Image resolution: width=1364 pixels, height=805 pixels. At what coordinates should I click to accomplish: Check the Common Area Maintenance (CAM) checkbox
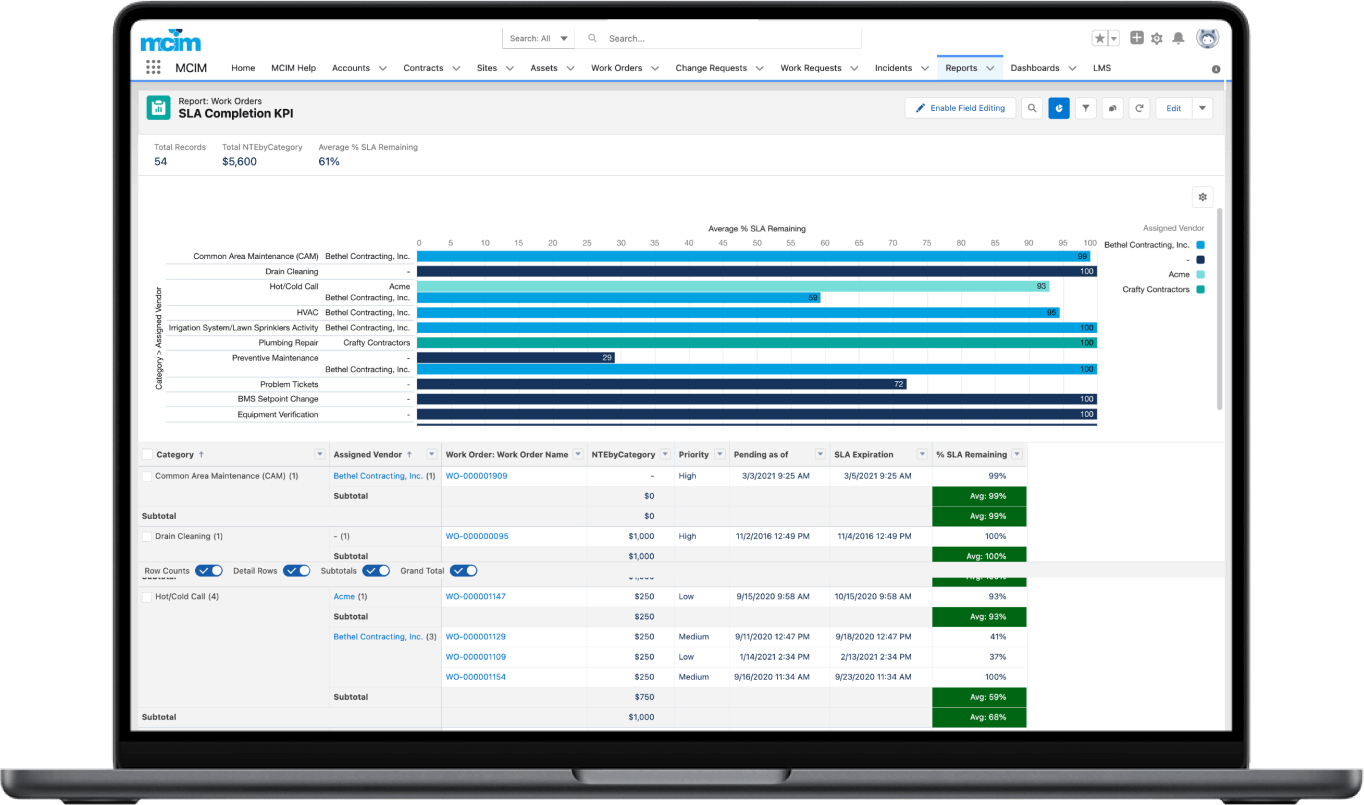147,476
